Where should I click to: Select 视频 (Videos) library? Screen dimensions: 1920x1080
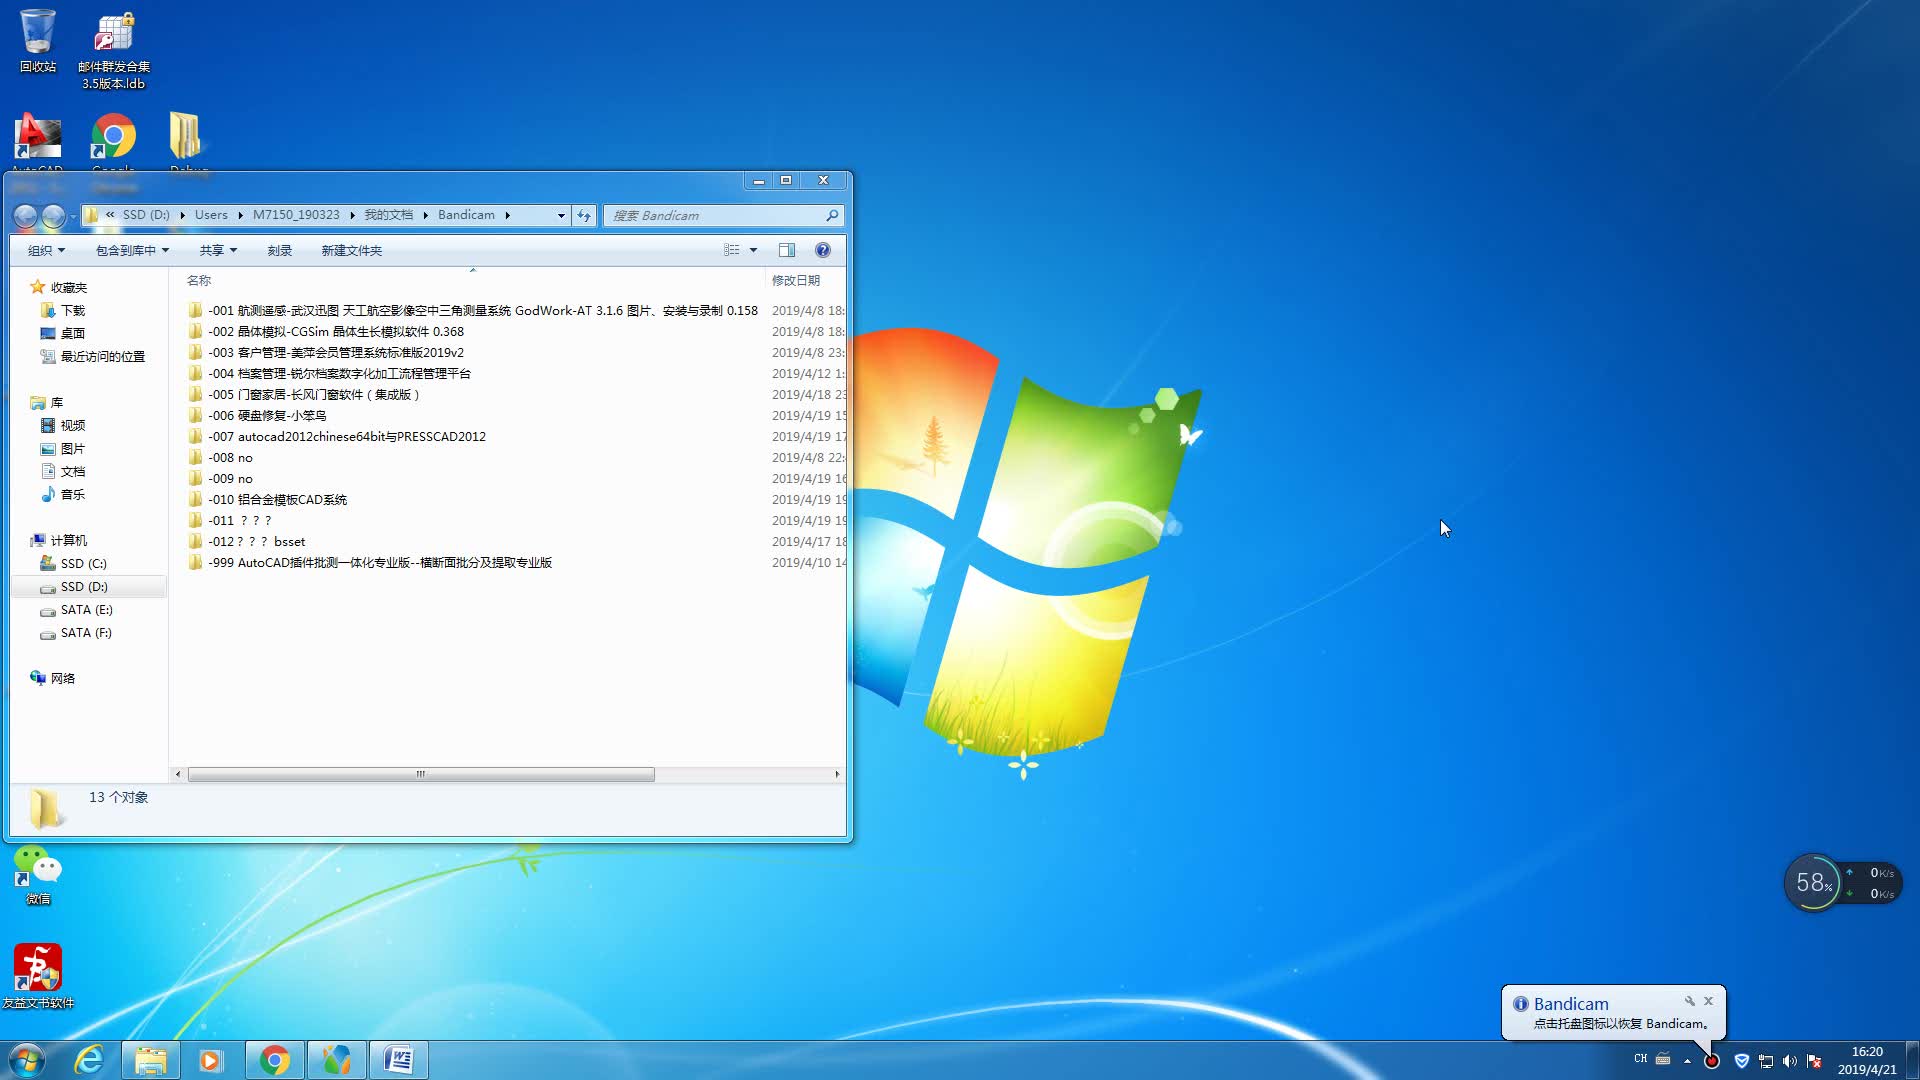click(63, 425)
